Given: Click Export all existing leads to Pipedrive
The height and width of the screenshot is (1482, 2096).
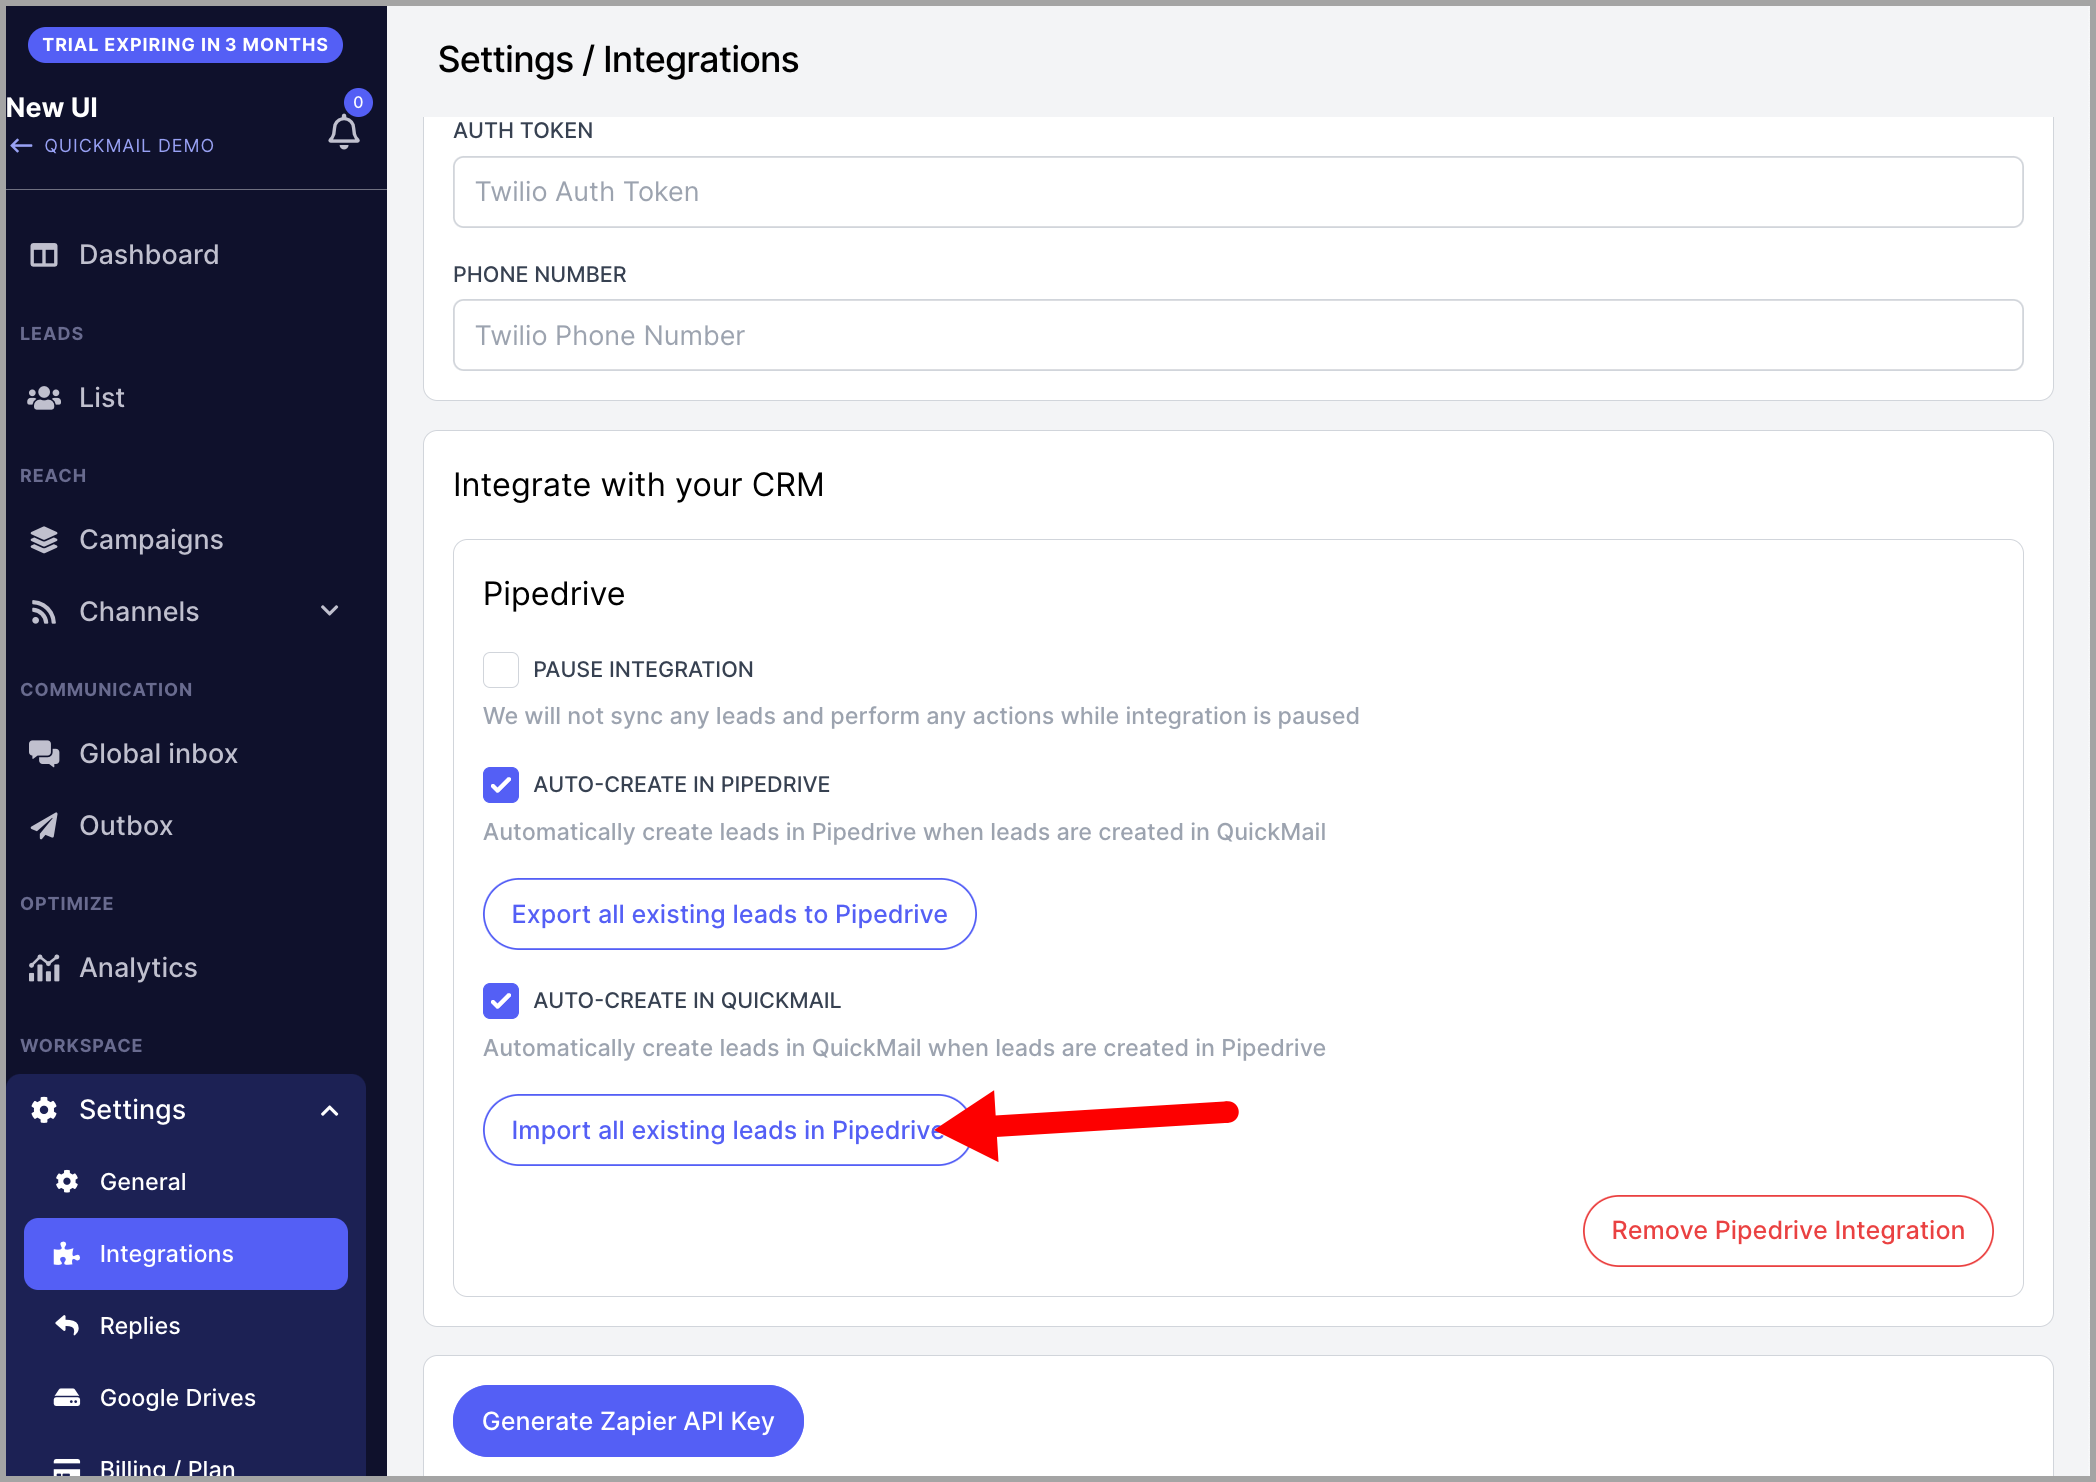Looking at the screenshot, I should (730, 914).
